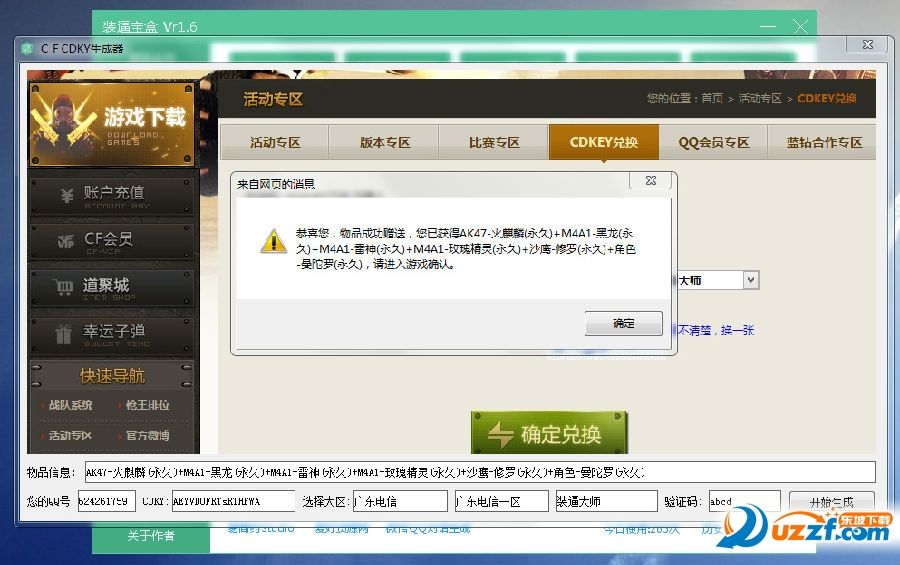Click the 物品信息 item info text field

480,472
